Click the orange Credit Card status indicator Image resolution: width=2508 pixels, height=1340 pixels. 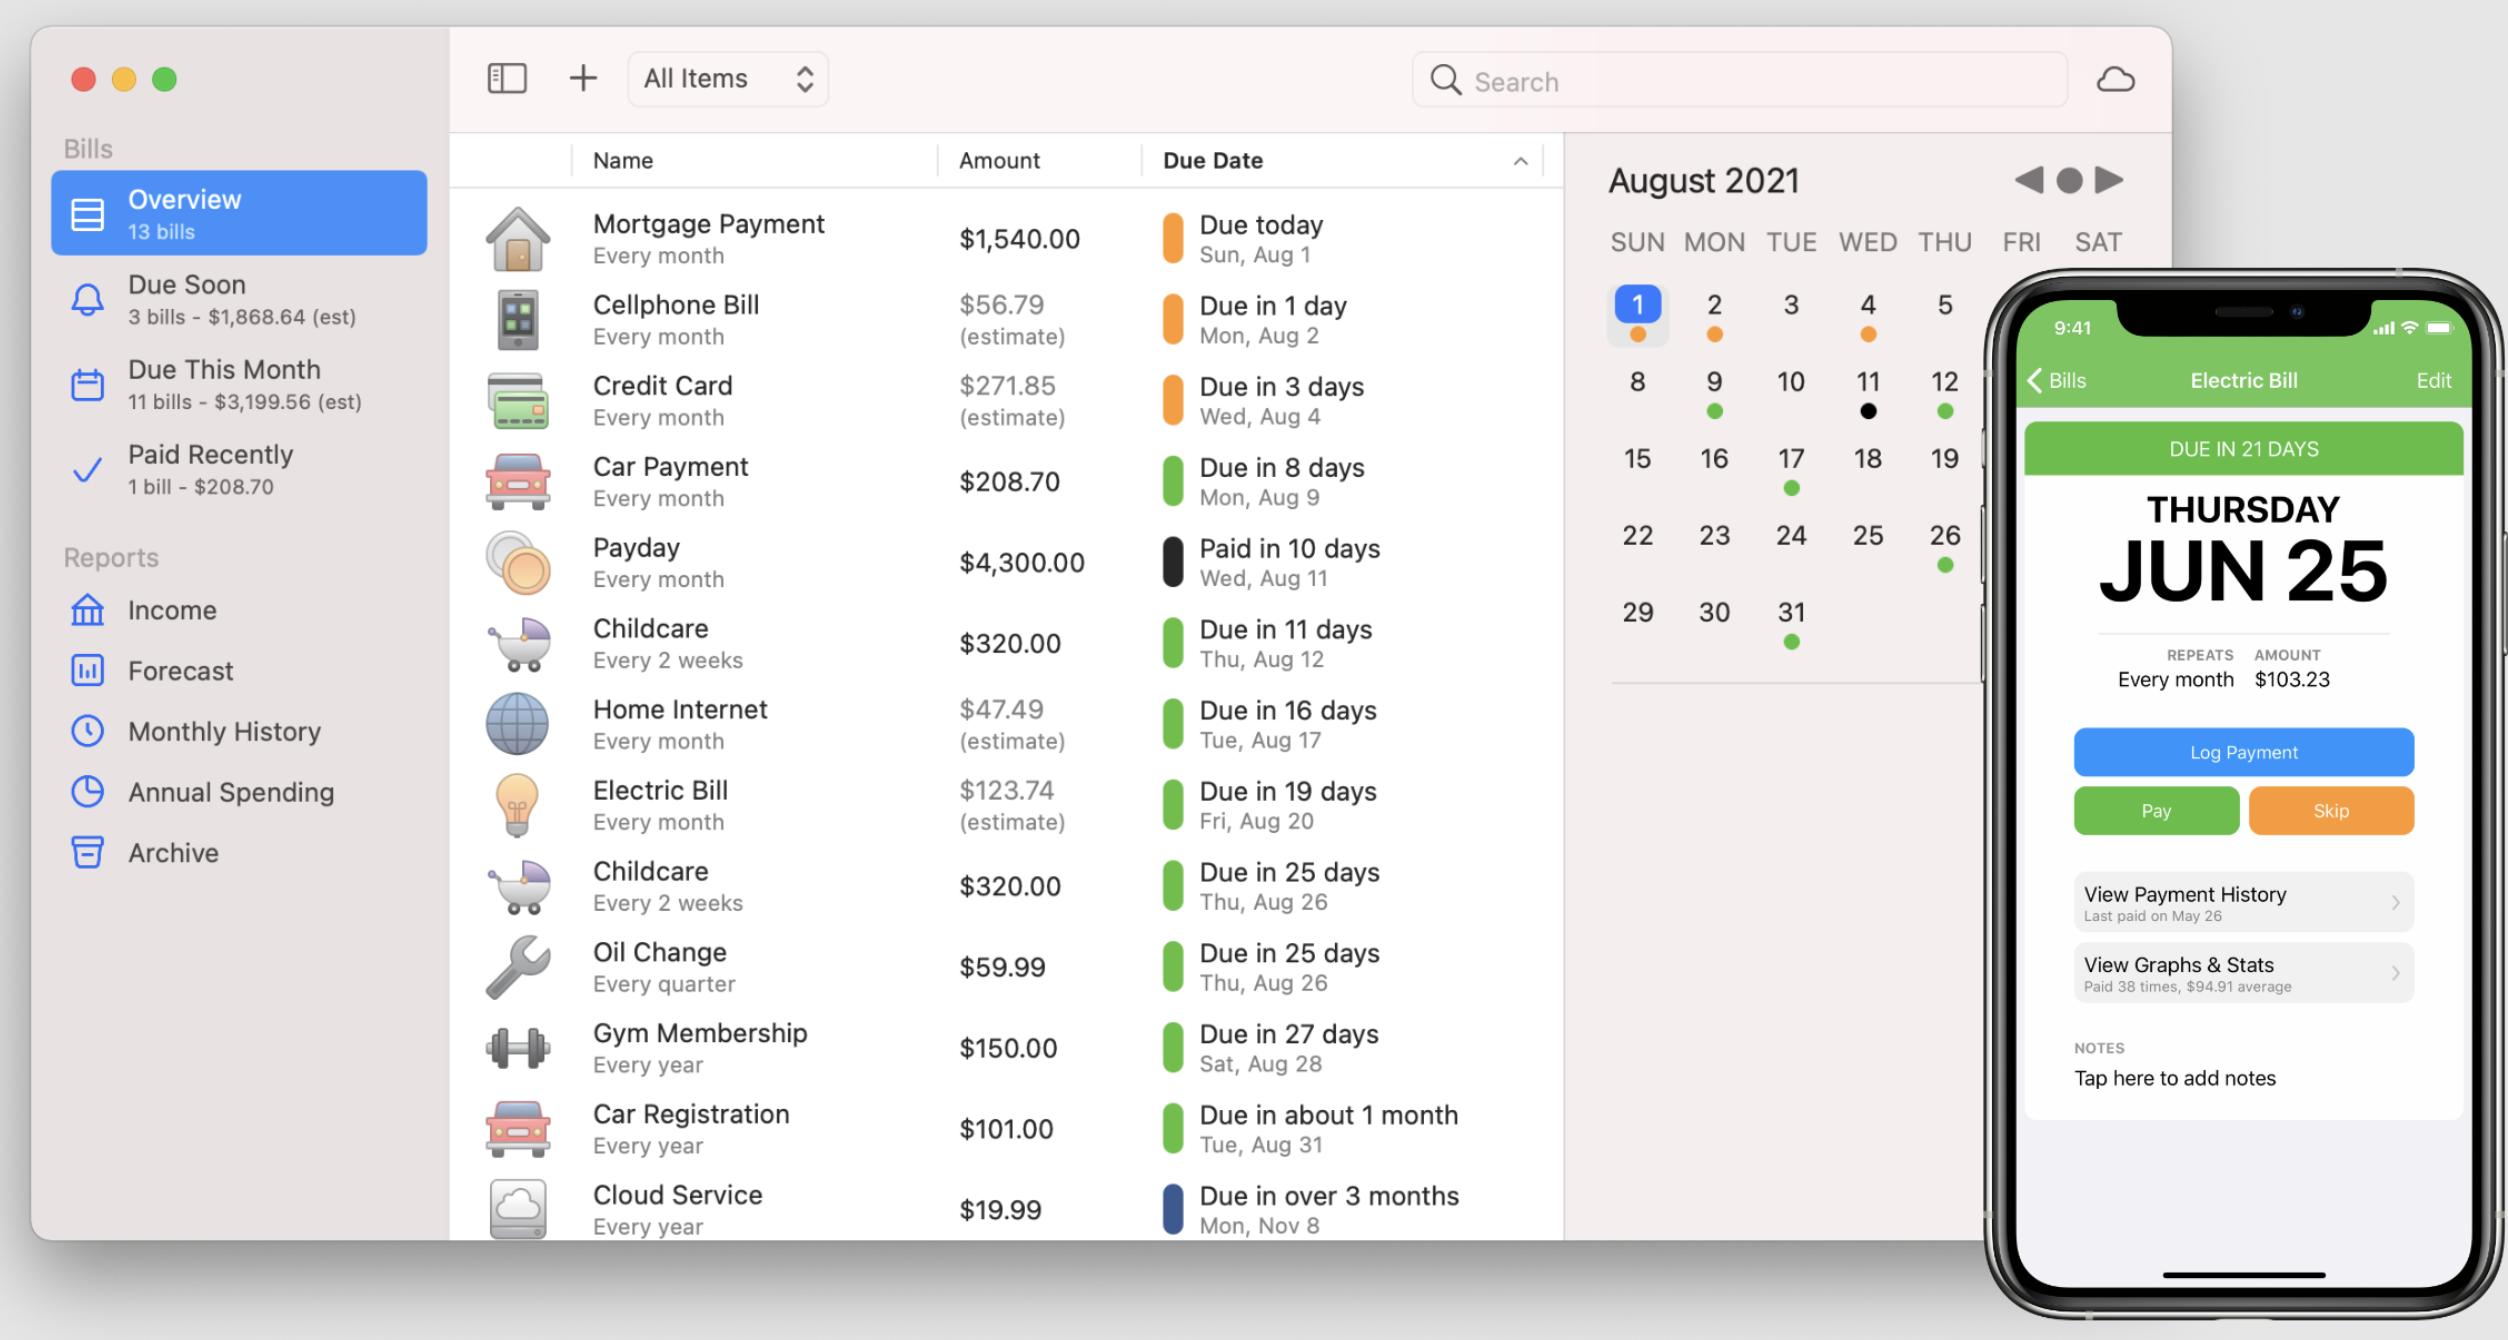(1173, 400)
